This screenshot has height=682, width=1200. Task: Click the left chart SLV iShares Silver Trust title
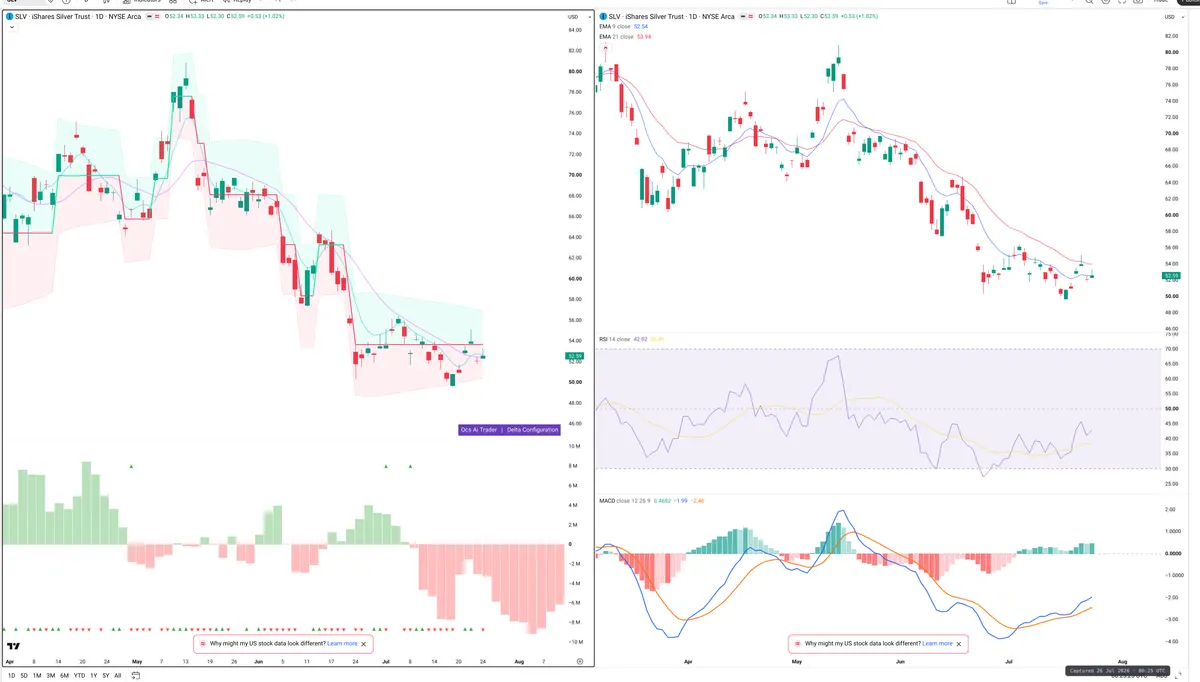78,16
